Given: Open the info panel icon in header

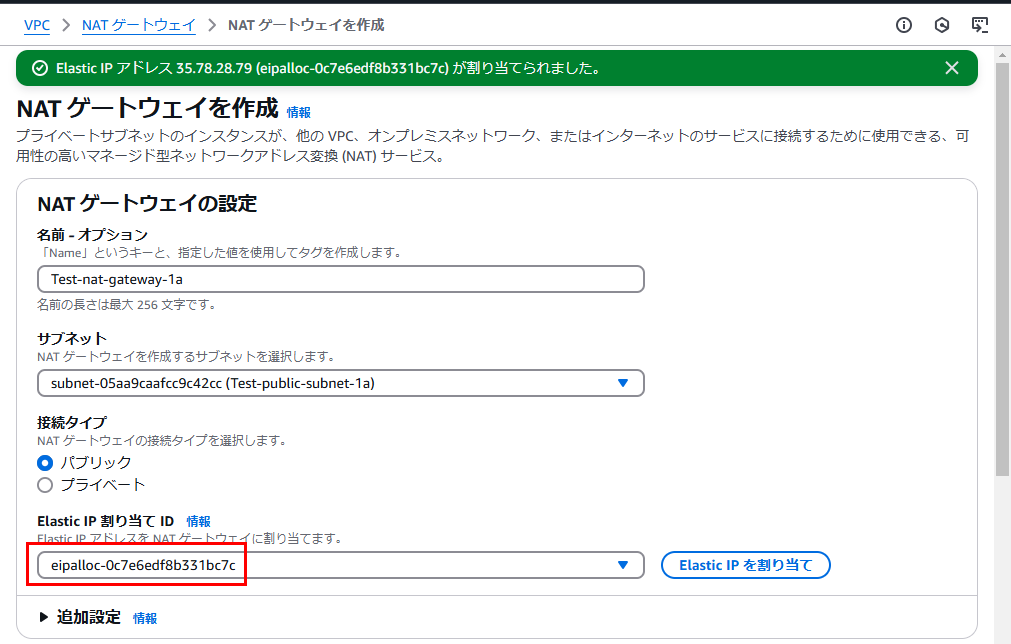Looking at the screenshot, I should (904, 25).
